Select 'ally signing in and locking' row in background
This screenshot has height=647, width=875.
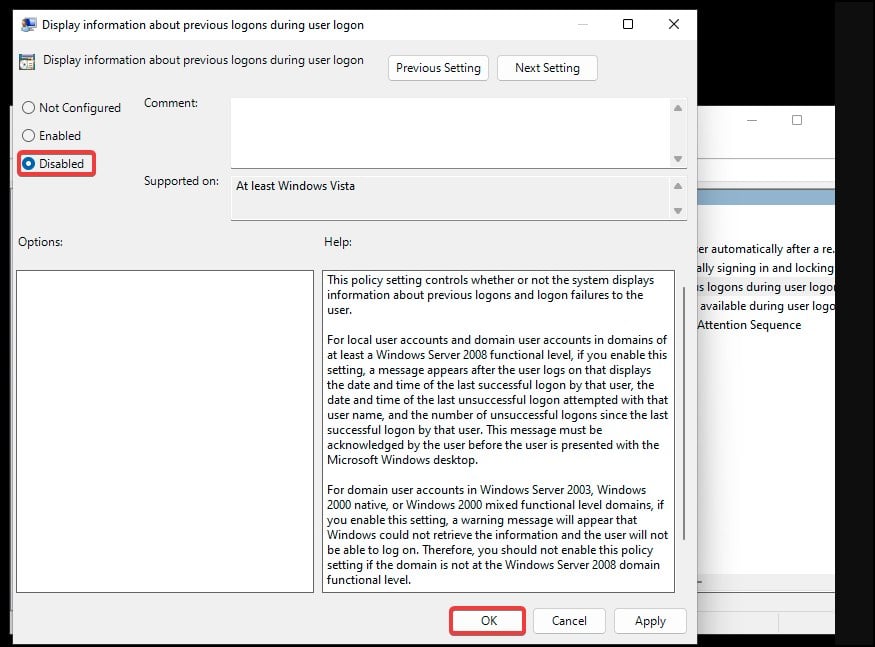click(x=766, y=268)
